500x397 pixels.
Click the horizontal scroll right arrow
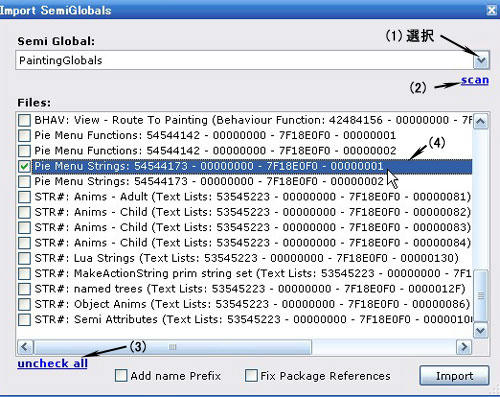[464, 347]
